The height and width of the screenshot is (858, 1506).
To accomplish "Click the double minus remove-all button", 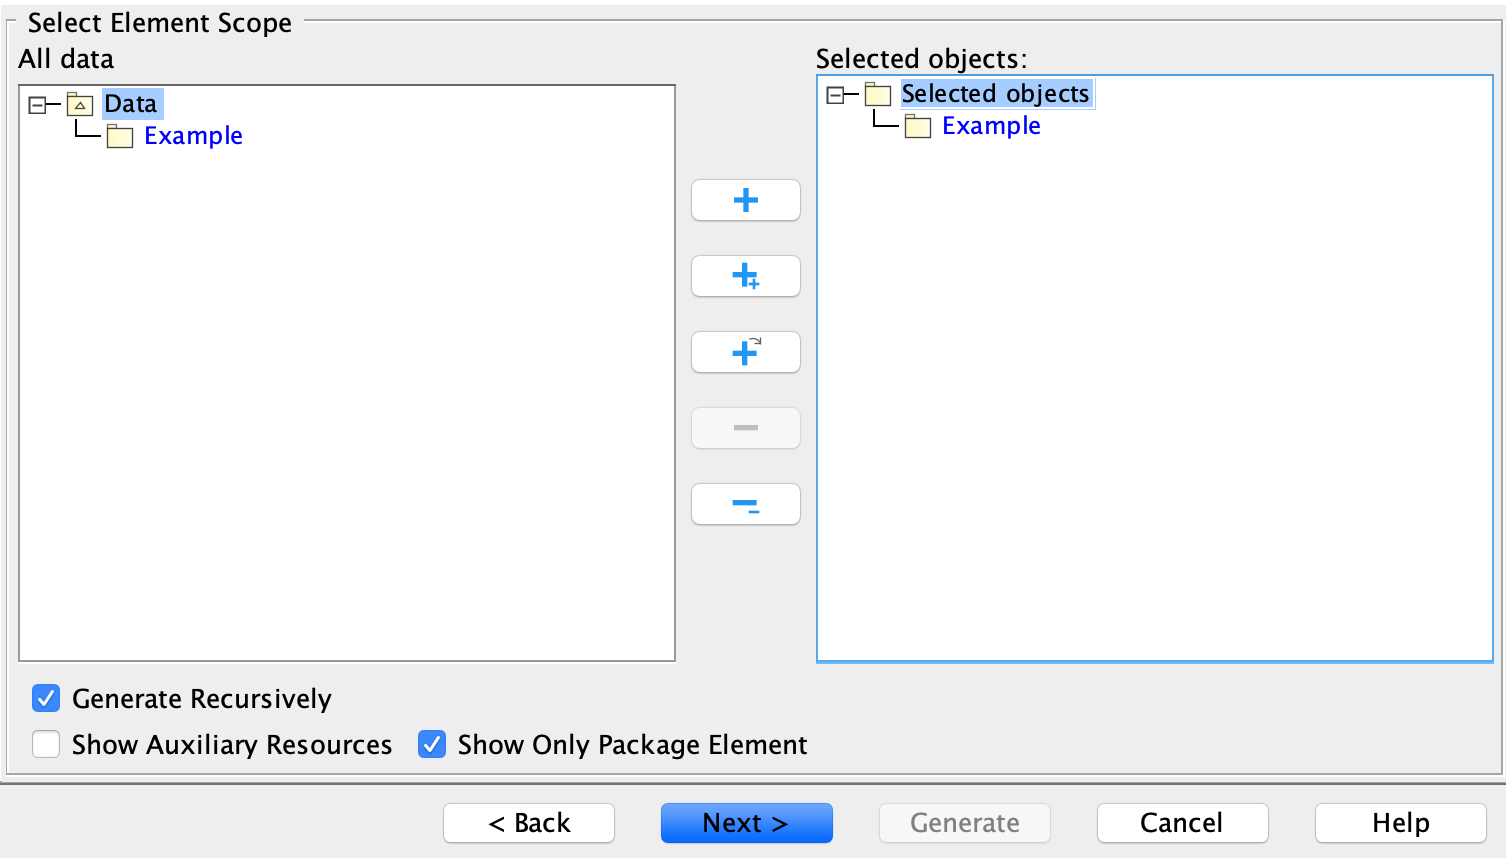I will (x=745, y=504).
